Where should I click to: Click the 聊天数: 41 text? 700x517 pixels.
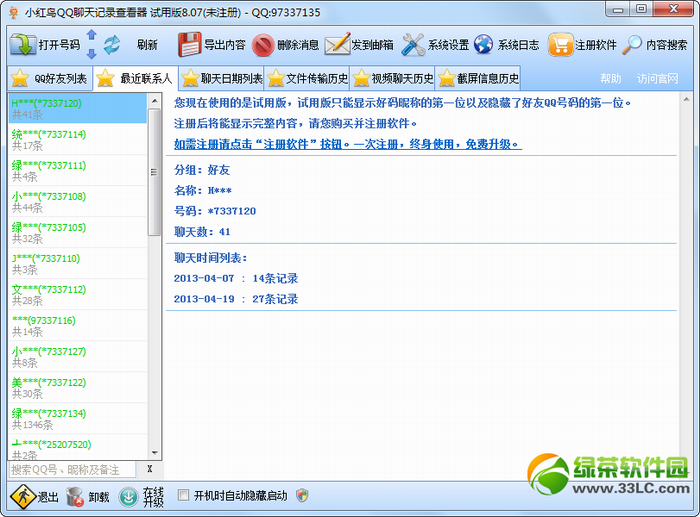click(x=202, y=232)
